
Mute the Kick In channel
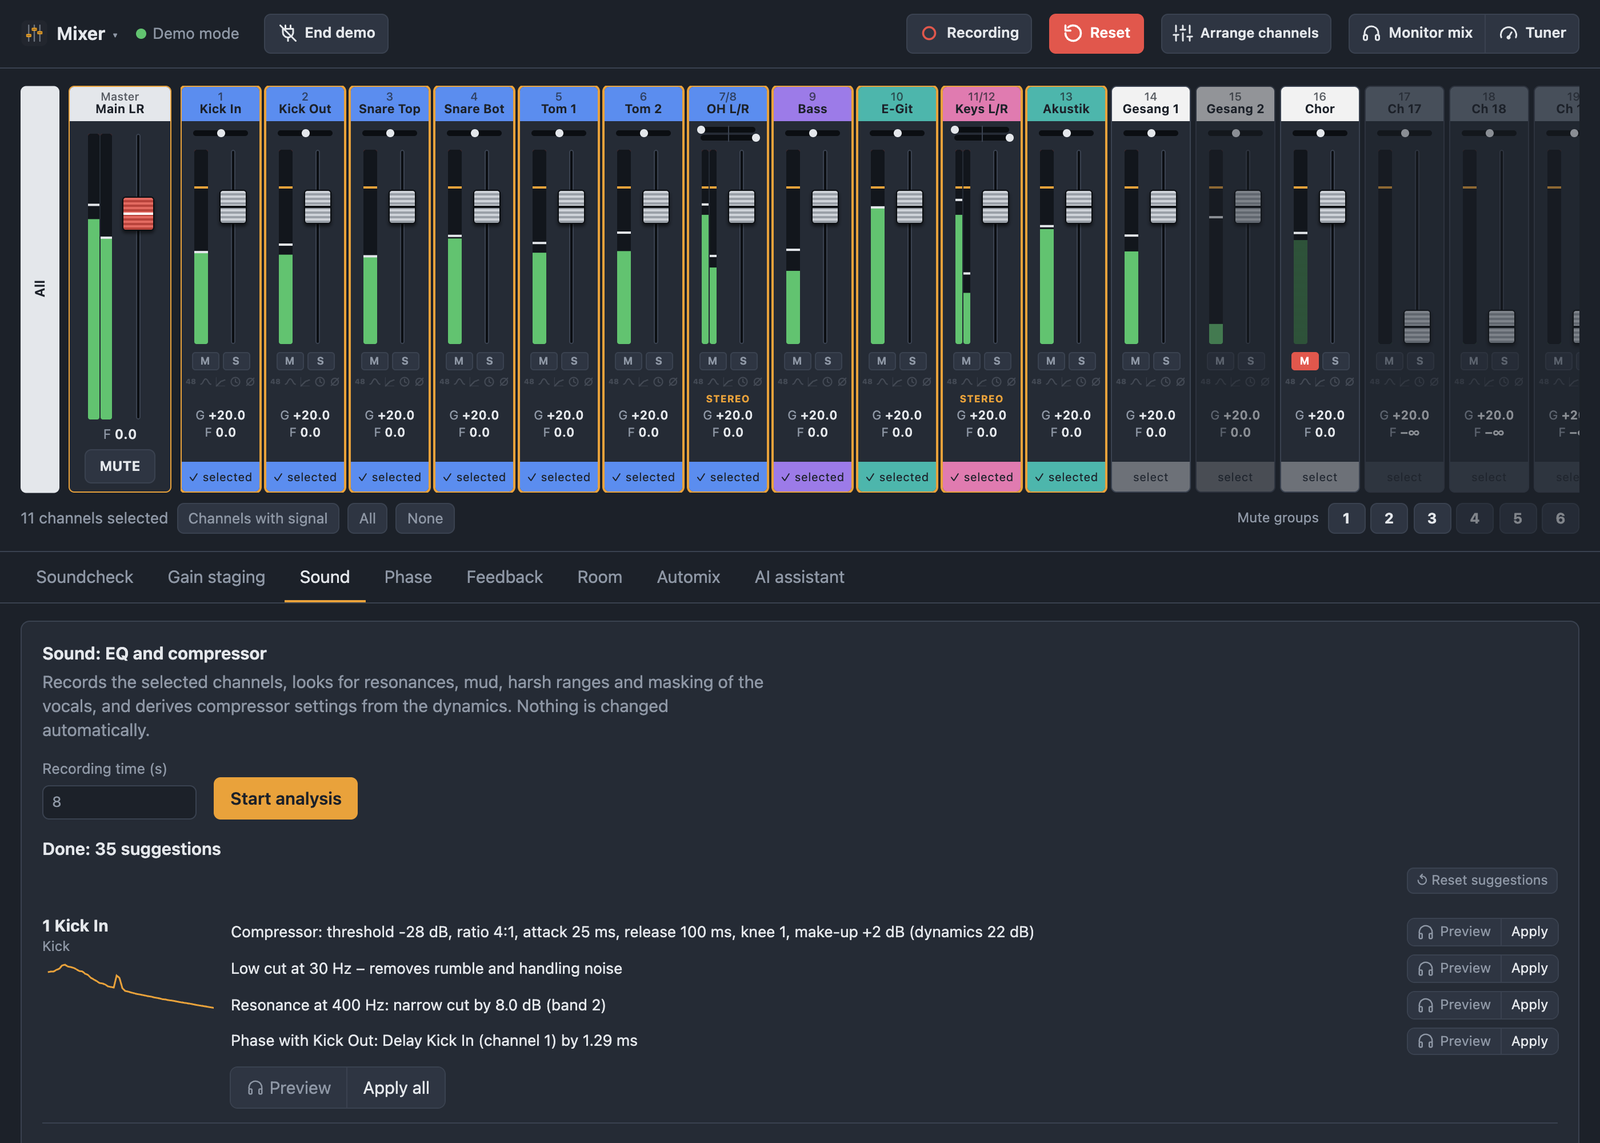205,361
